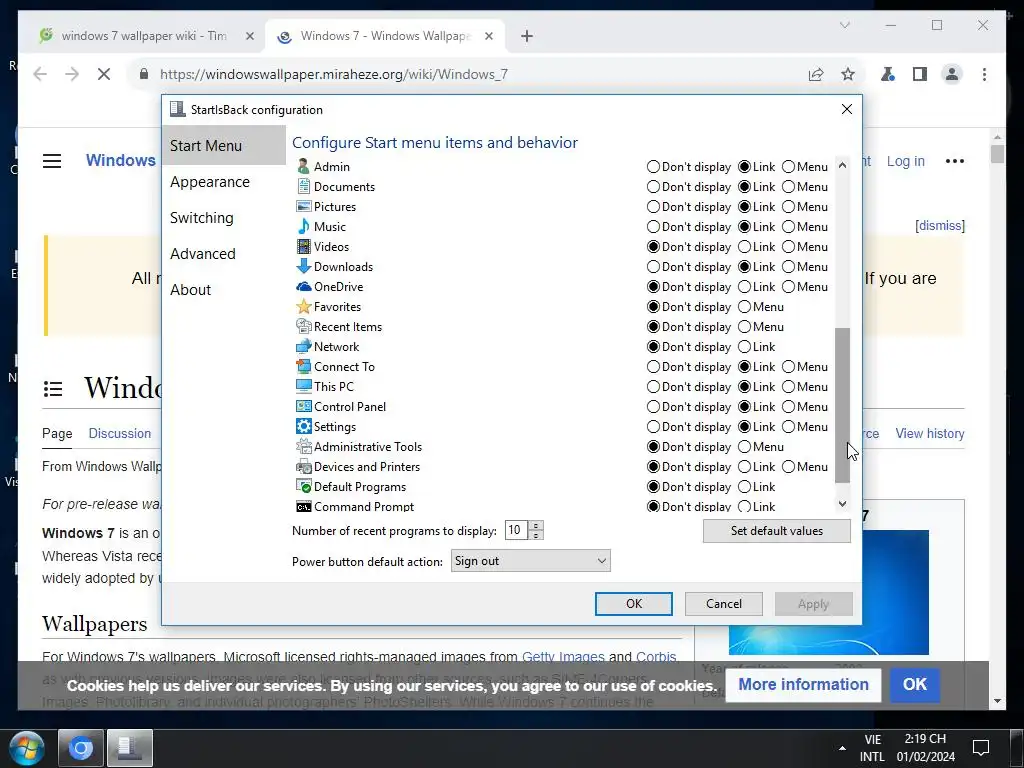
Task: Open the Chrome side panel icon
Action: pyautogui.click(x=920, y=74)
